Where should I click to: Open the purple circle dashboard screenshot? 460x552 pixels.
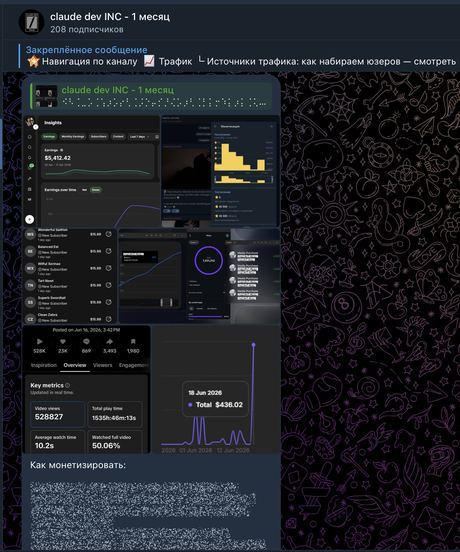tap(200, 276)
